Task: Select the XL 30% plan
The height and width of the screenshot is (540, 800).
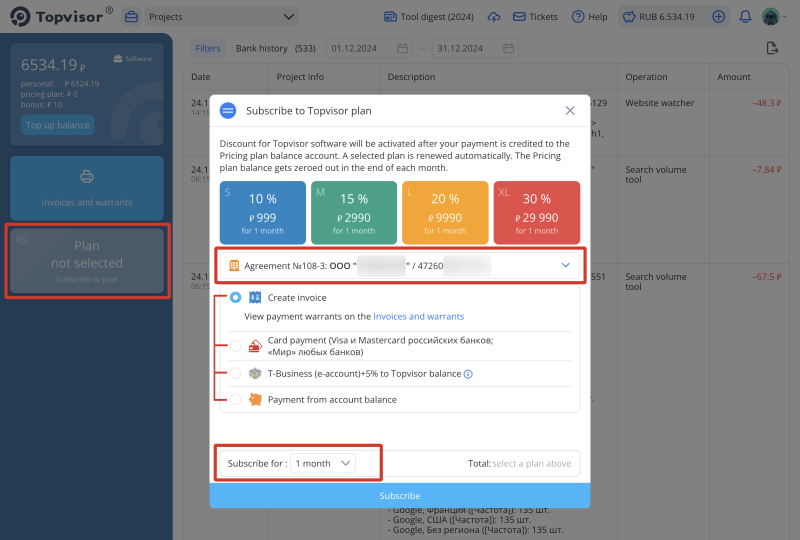Action: (x=537, y=213)
